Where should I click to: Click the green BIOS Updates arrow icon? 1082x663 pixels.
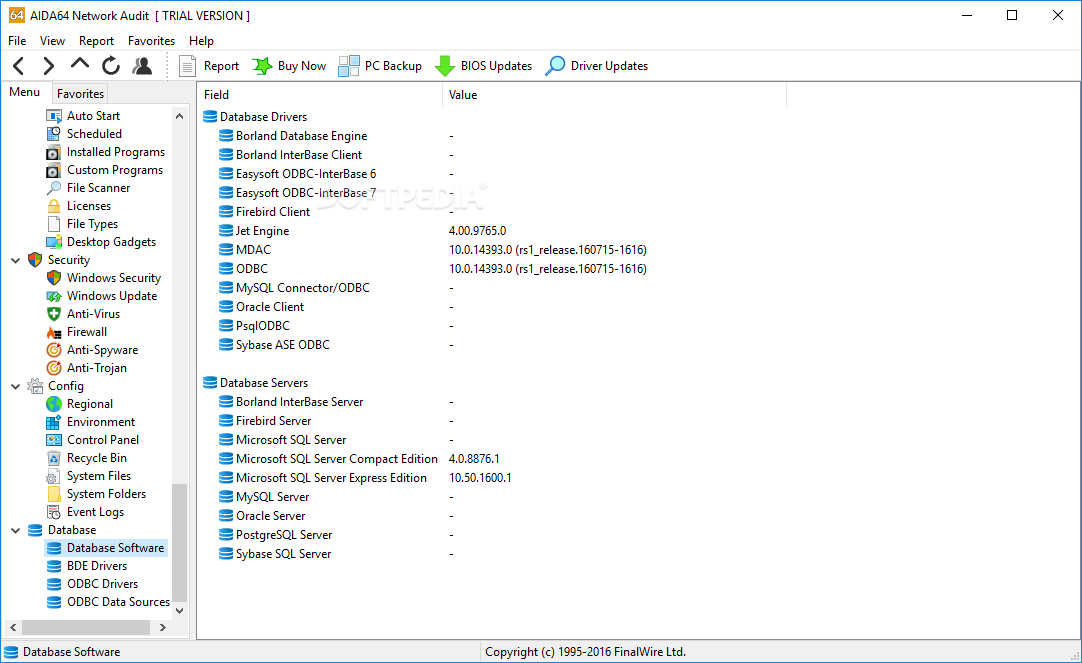click(444, 66)
